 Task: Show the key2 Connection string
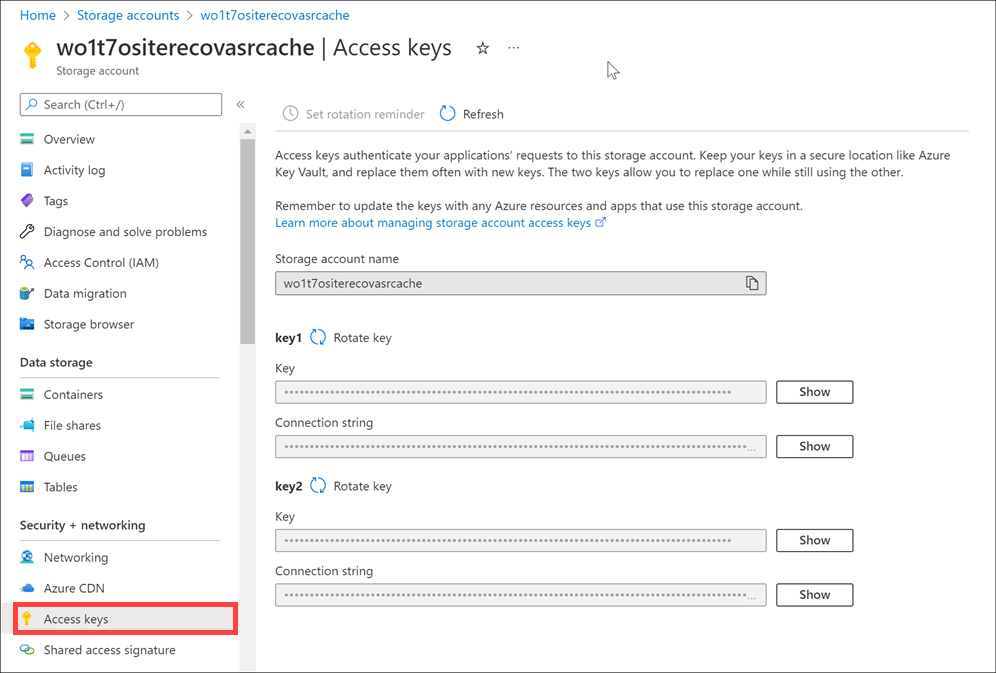point(814,595)
